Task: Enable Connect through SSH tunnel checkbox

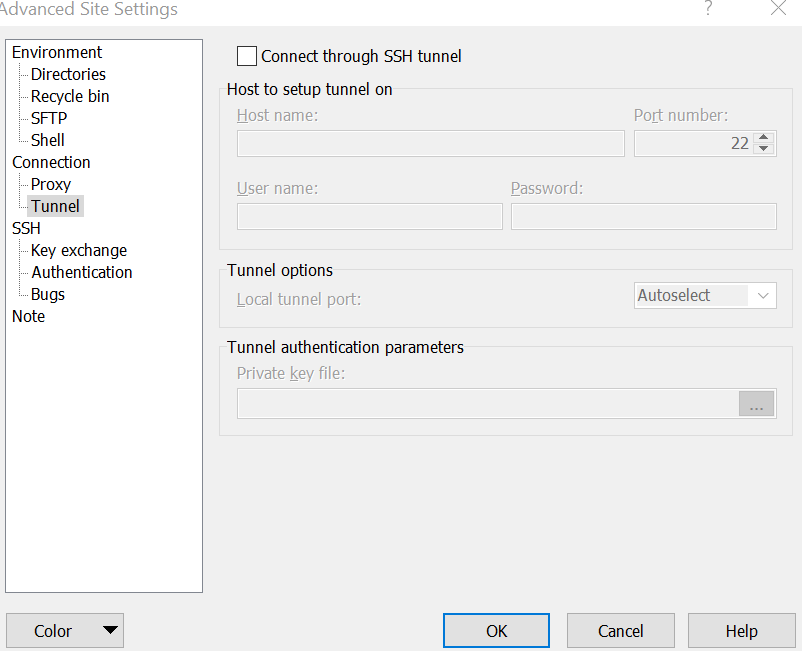Action: pos(247,57)
